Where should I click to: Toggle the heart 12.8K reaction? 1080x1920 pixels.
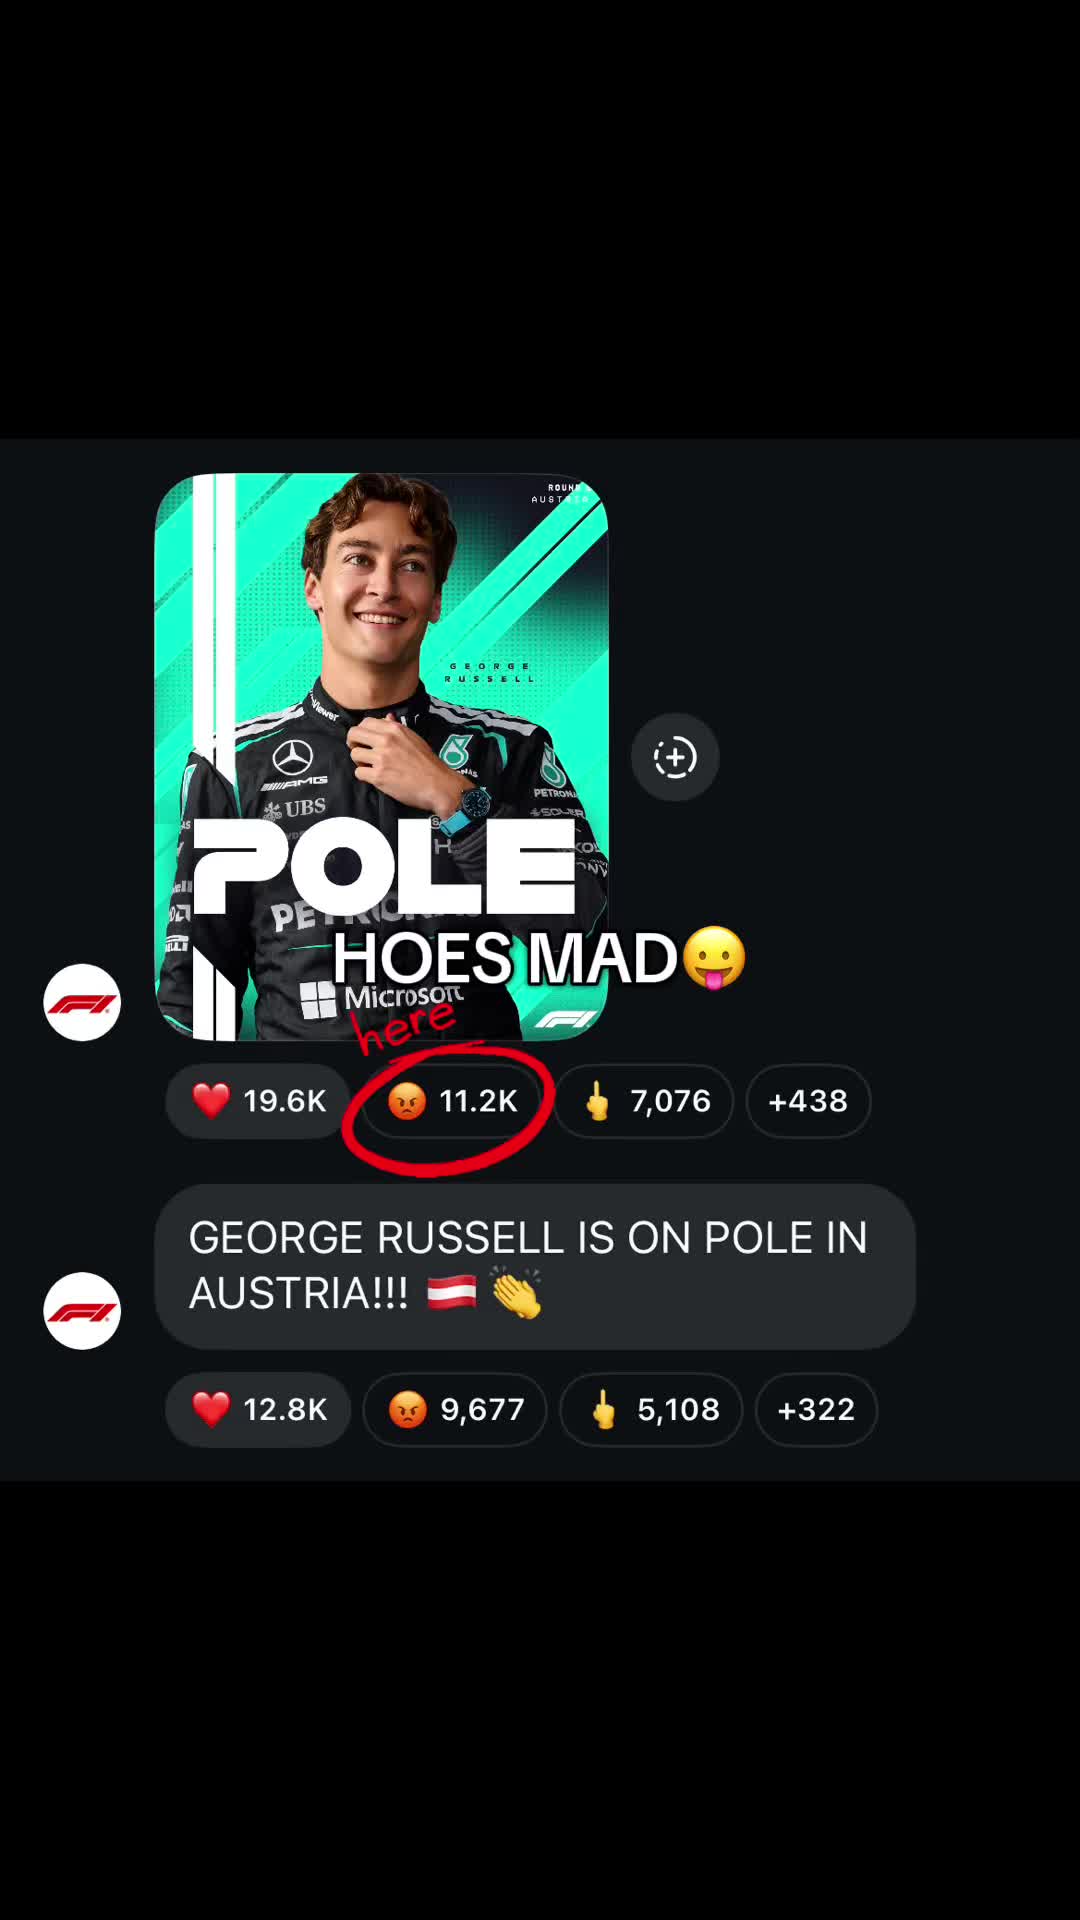[x=258, y=1409]
